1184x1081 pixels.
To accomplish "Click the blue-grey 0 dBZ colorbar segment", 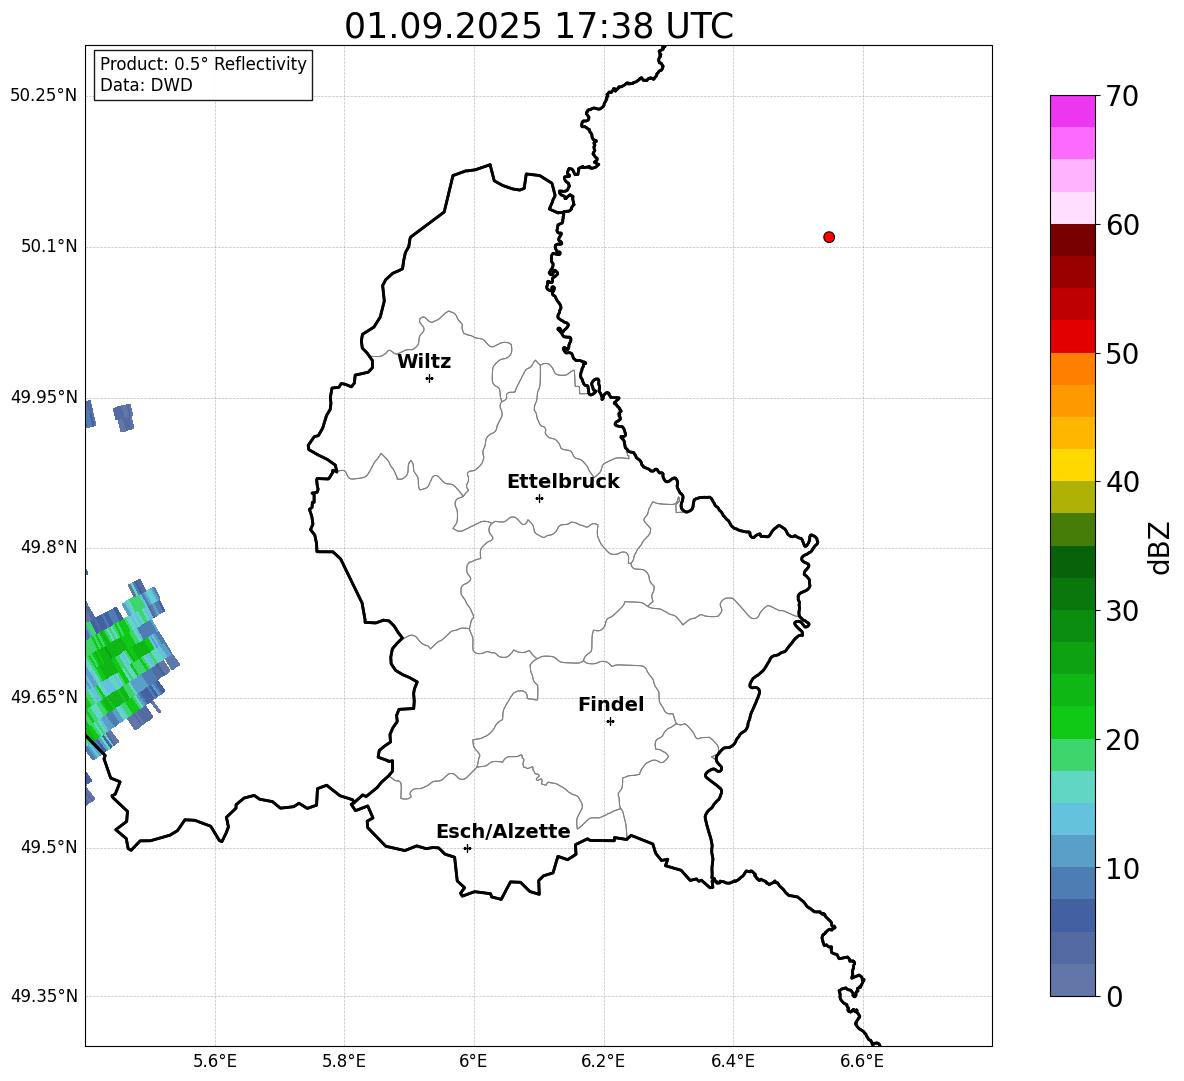I will [1072, 980].
